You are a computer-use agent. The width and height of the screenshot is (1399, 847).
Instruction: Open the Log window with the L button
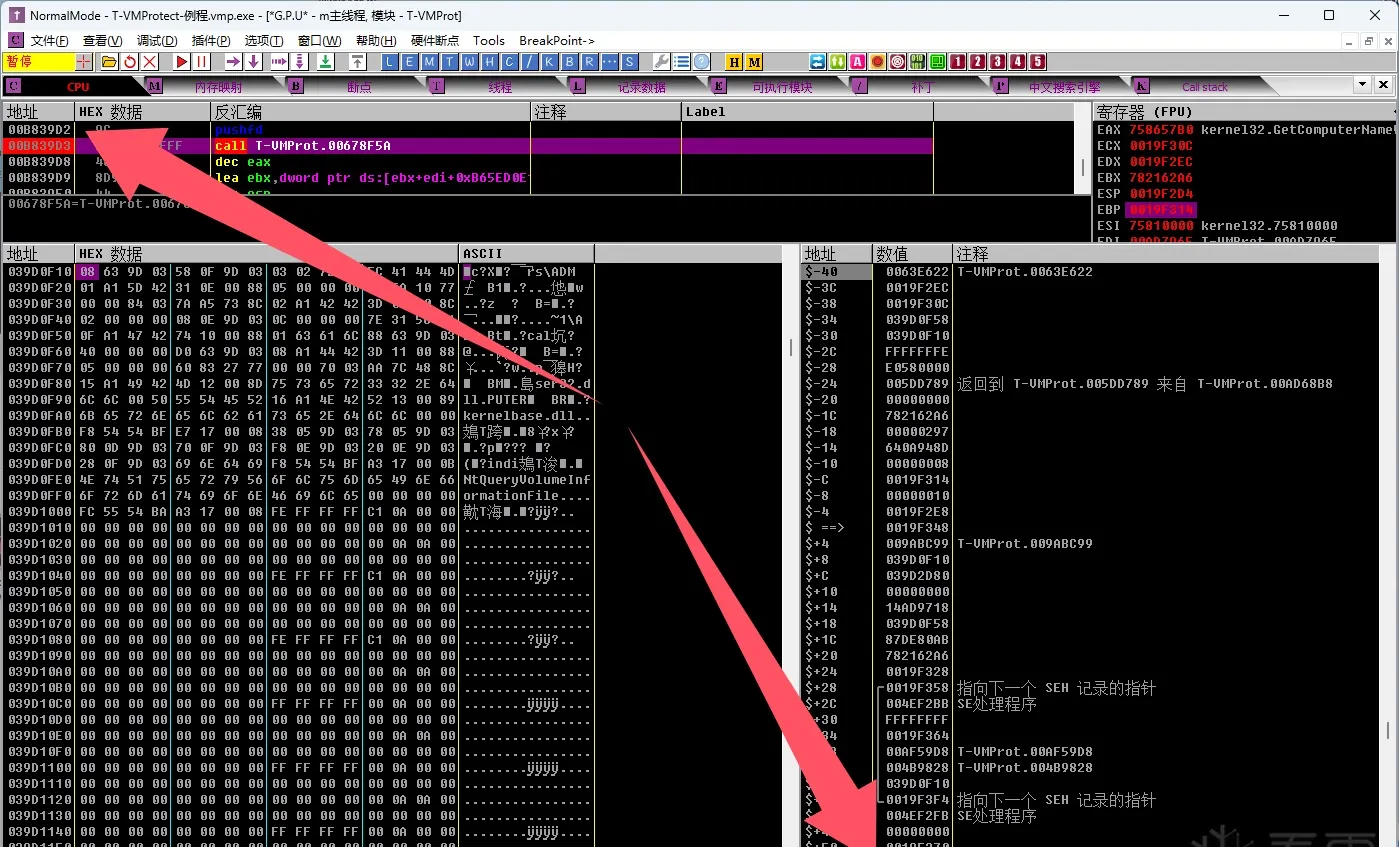[390, 62]
